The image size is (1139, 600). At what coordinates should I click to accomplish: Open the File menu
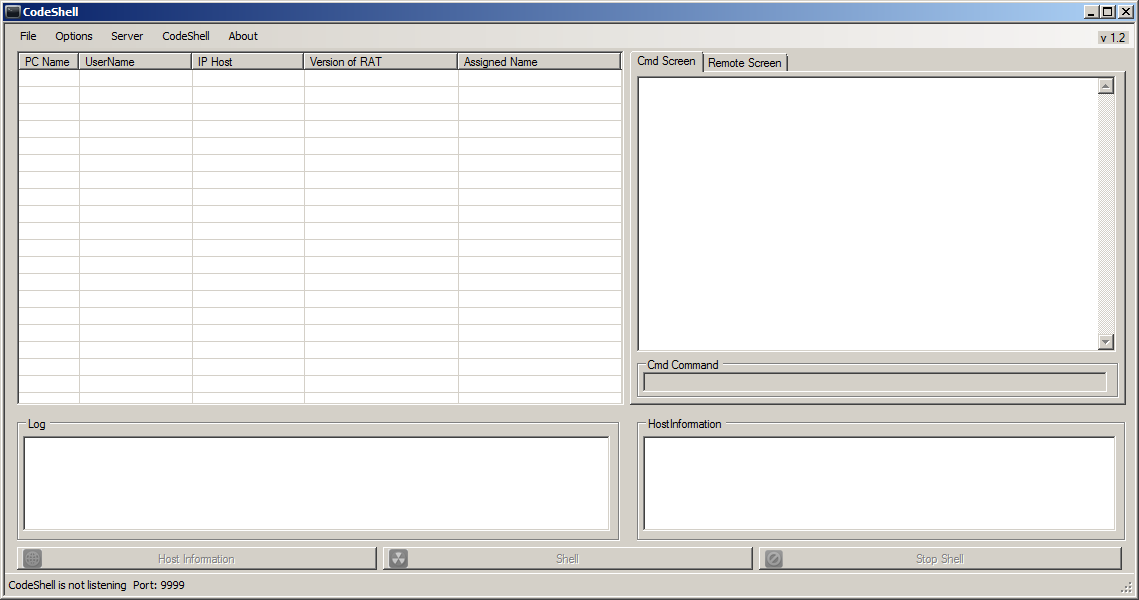[x=28, y=36]
